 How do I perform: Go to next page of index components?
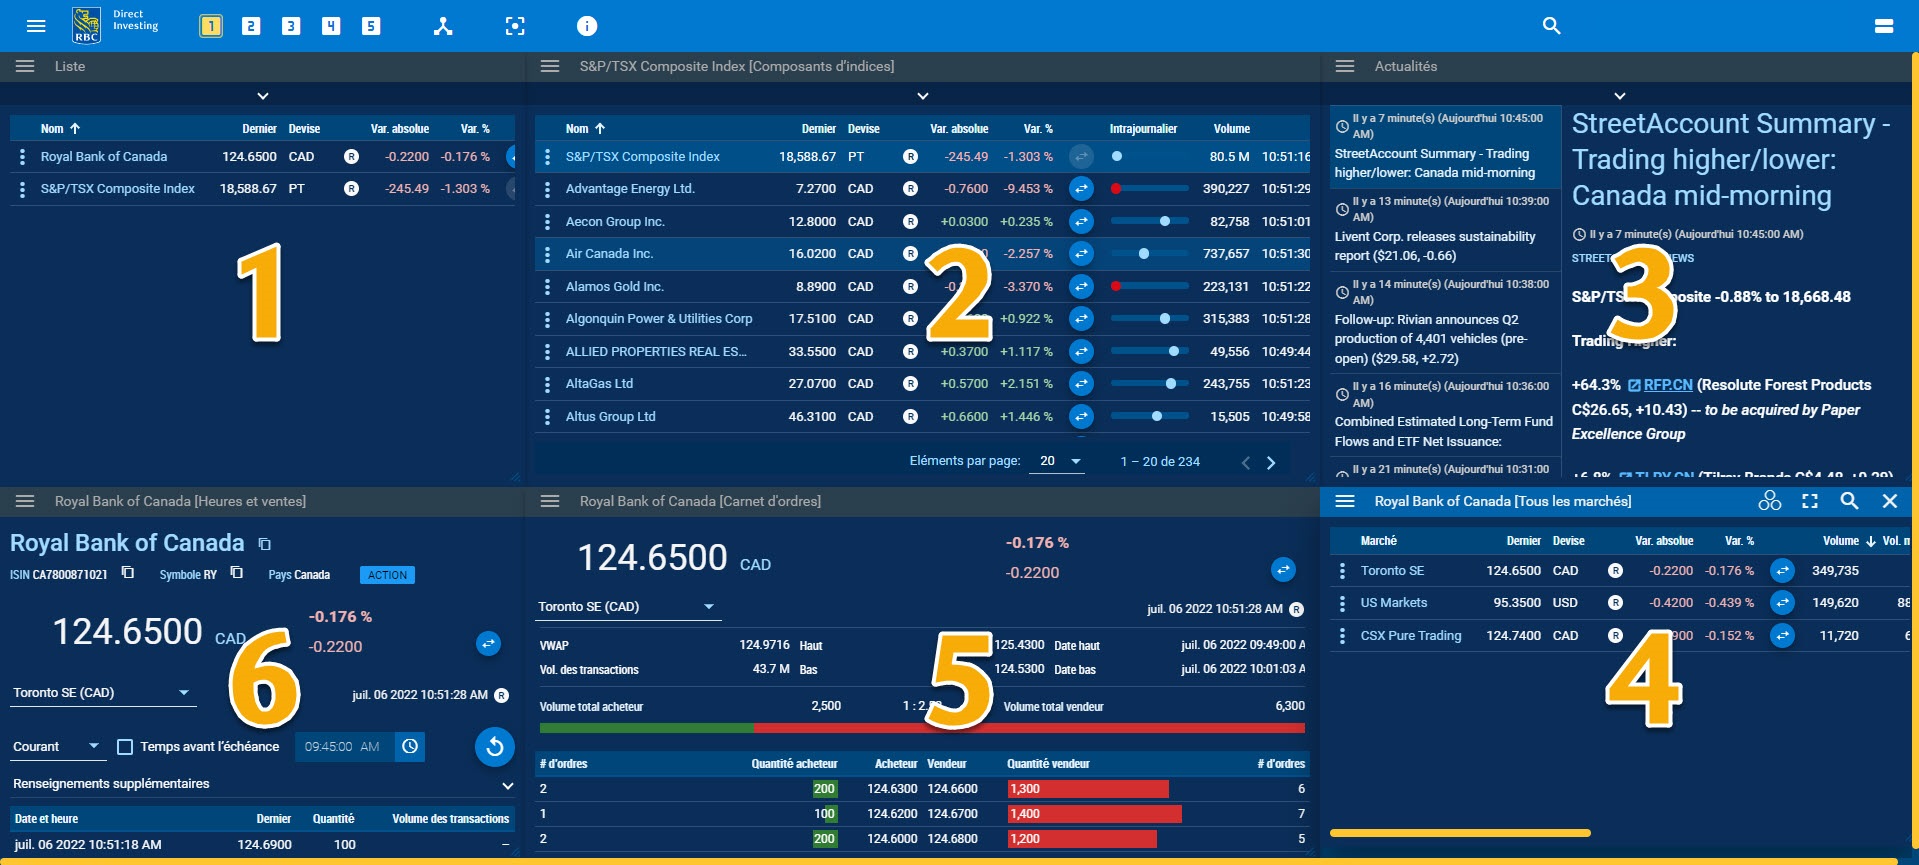point(1271,462)
